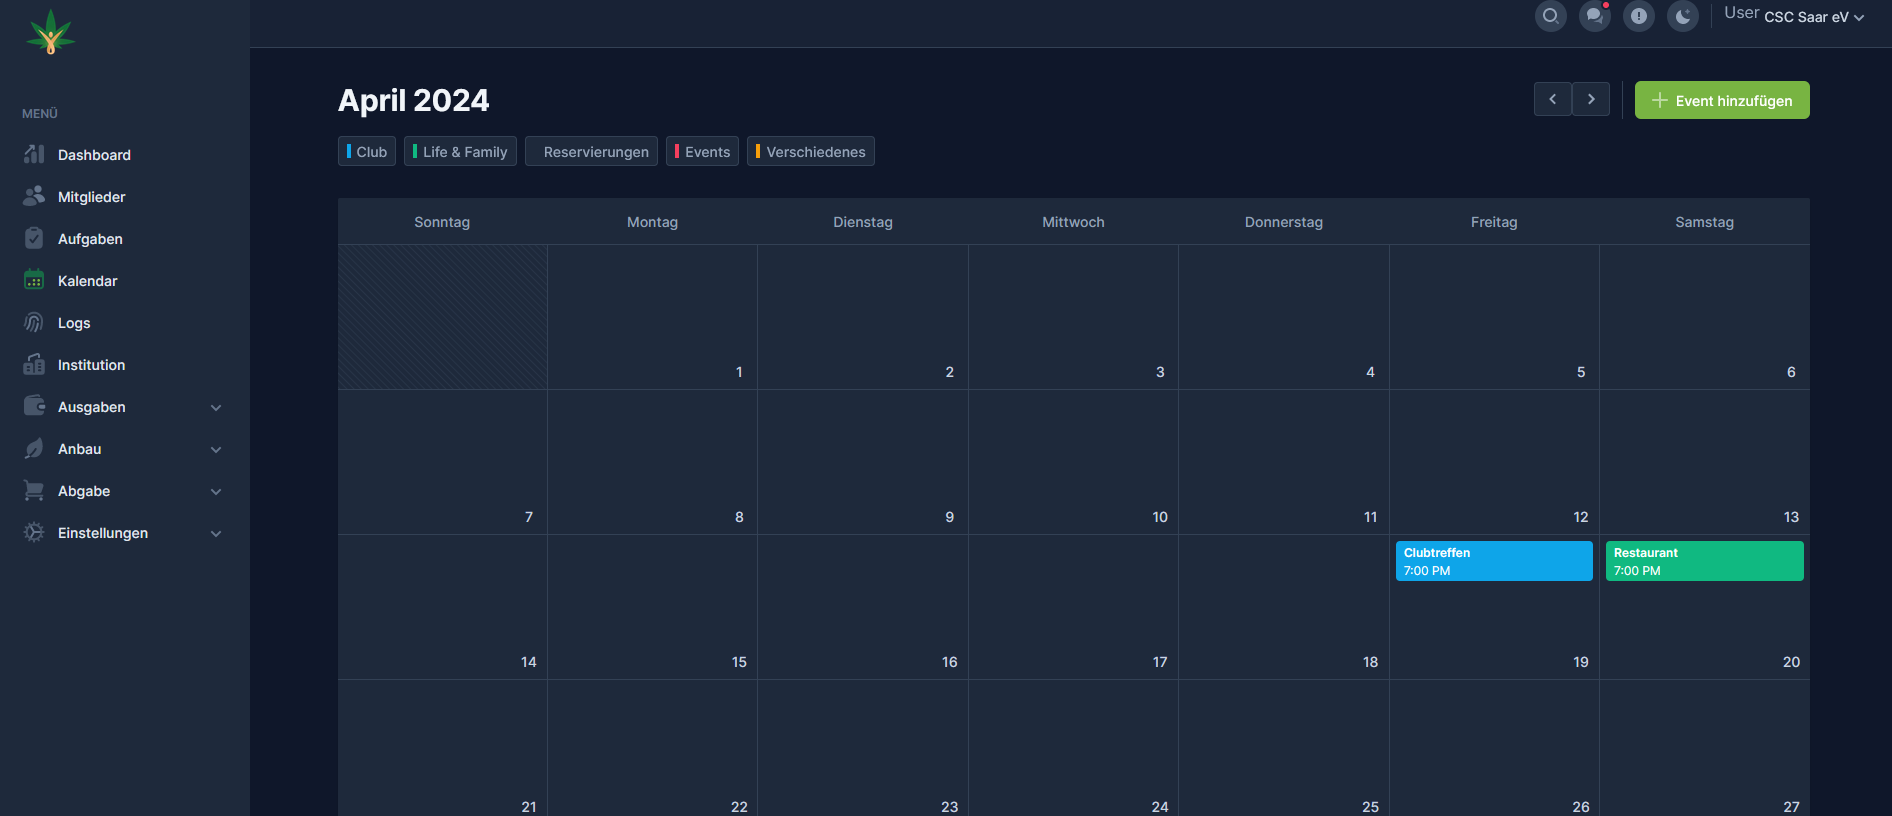Click the April 2024 month heading
This screenshot has height=816, width=1892.
(414, 100)
